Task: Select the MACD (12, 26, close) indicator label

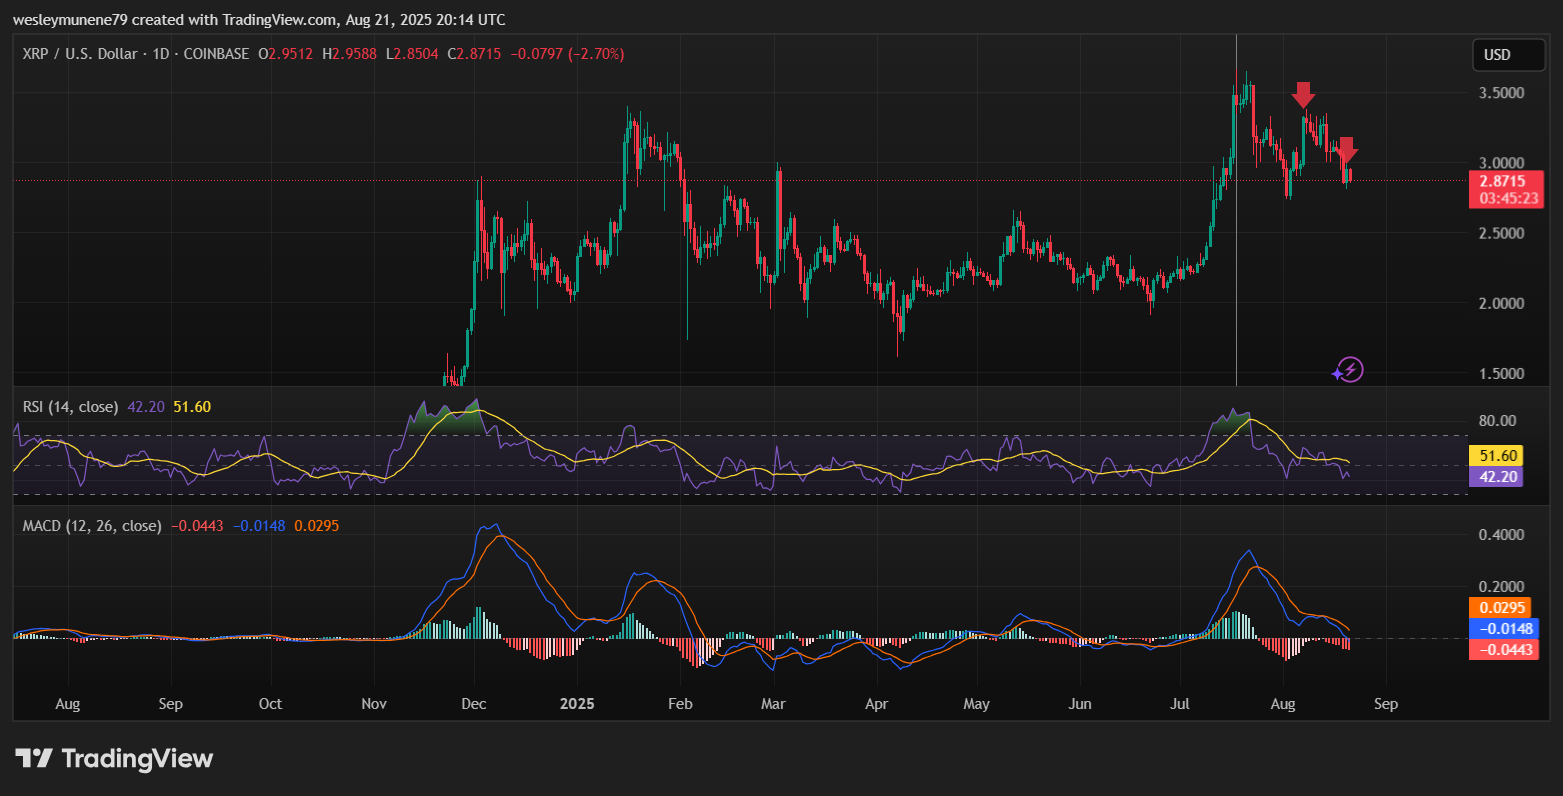Action: [92, 526]
